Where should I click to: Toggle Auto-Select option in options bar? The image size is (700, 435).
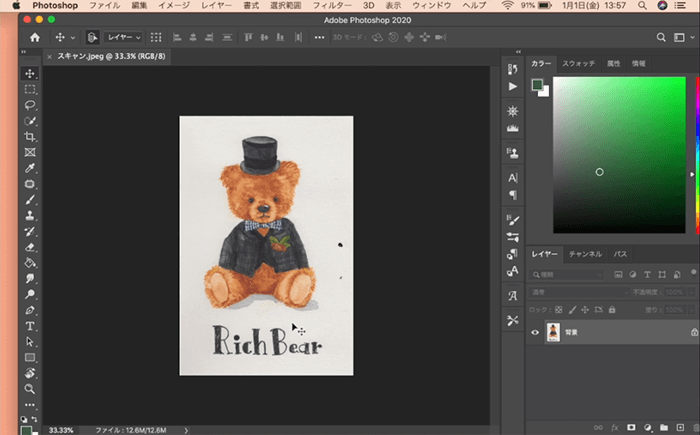(x=92, y=38)
